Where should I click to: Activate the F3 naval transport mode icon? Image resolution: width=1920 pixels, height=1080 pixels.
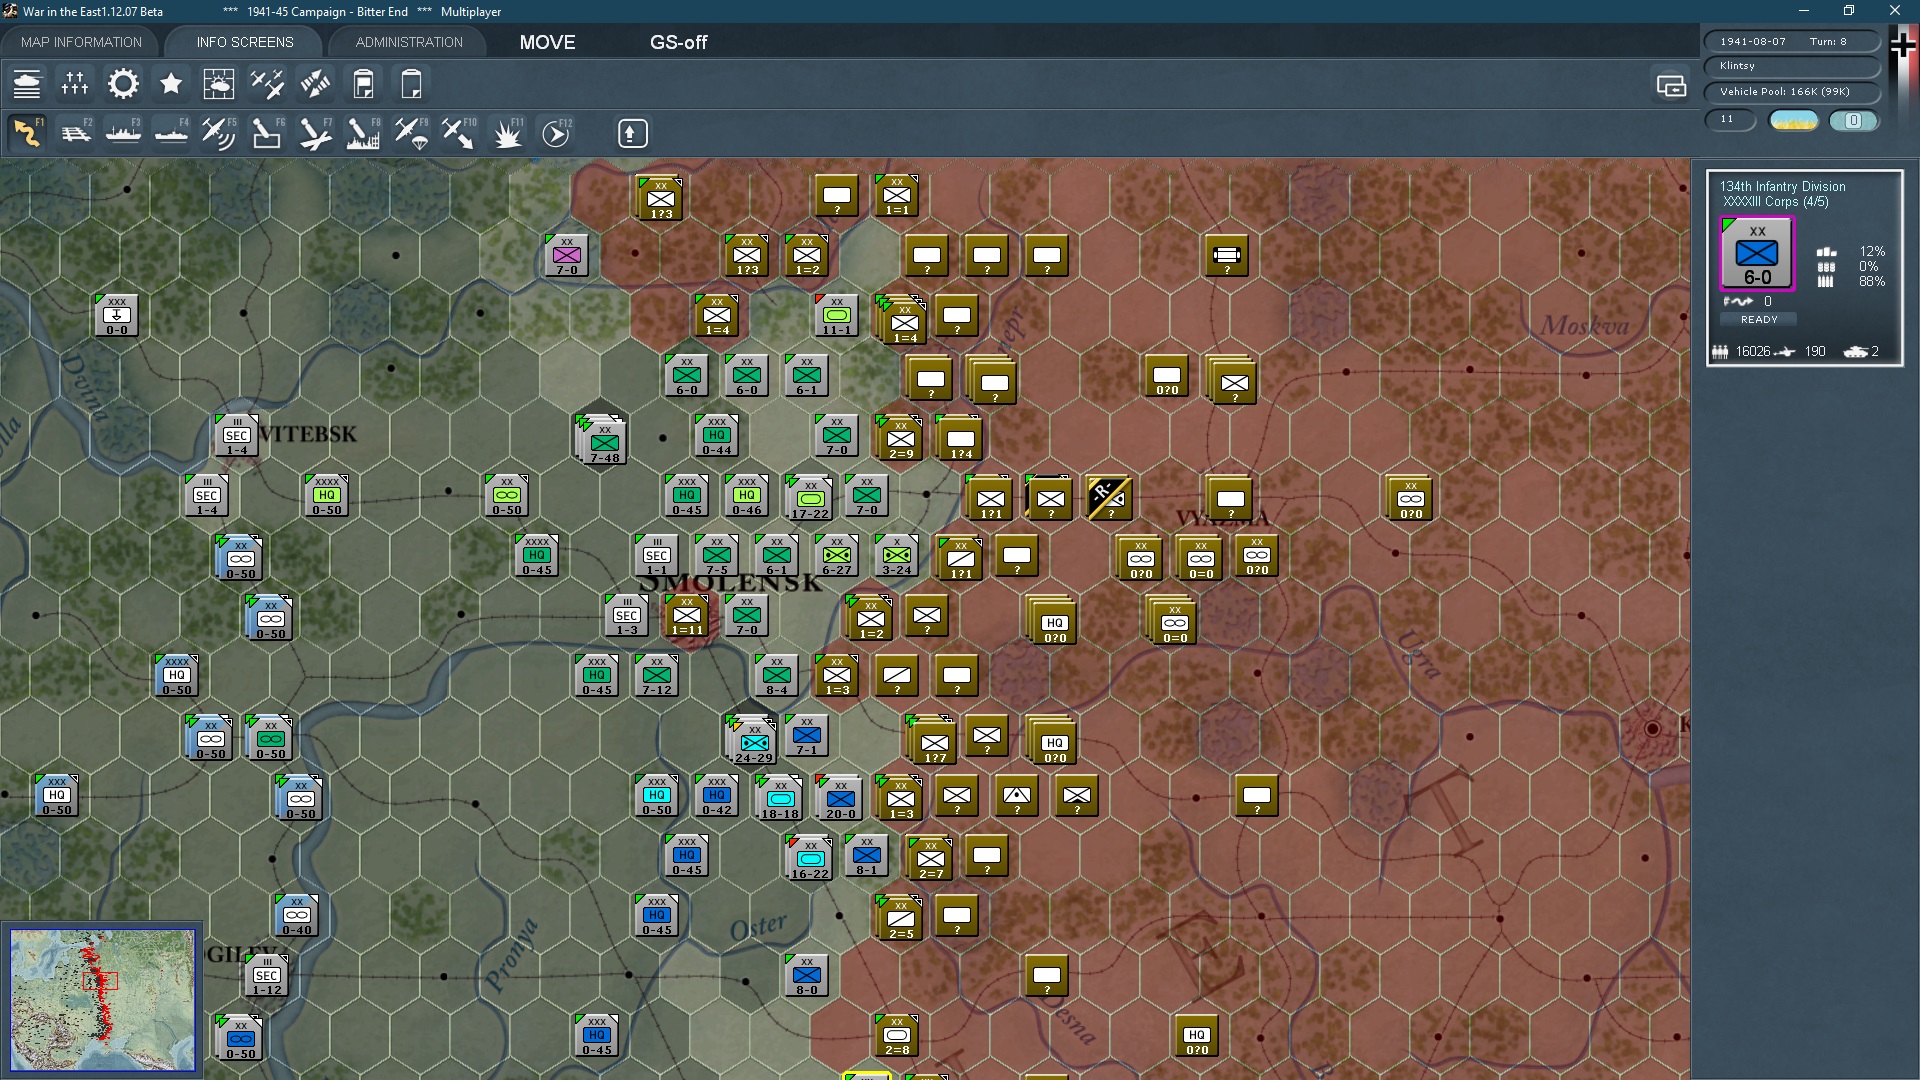click(x=124, y=133)
